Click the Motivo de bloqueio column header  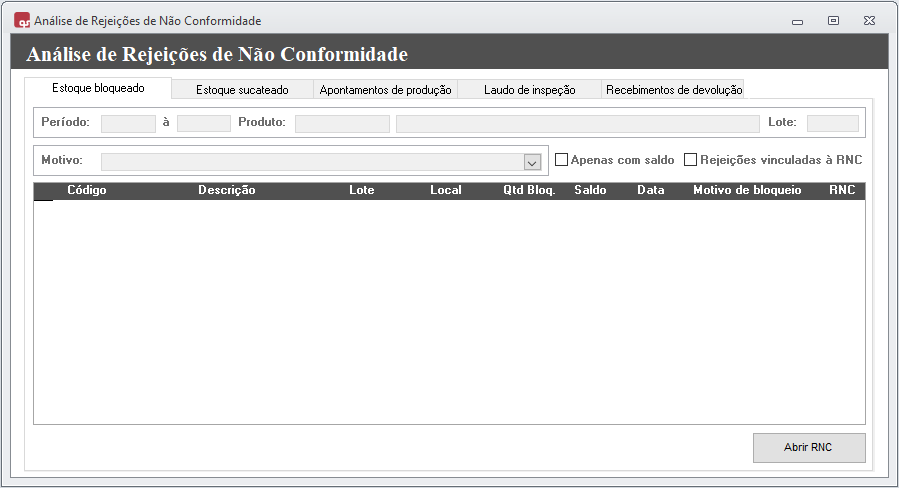747,190
